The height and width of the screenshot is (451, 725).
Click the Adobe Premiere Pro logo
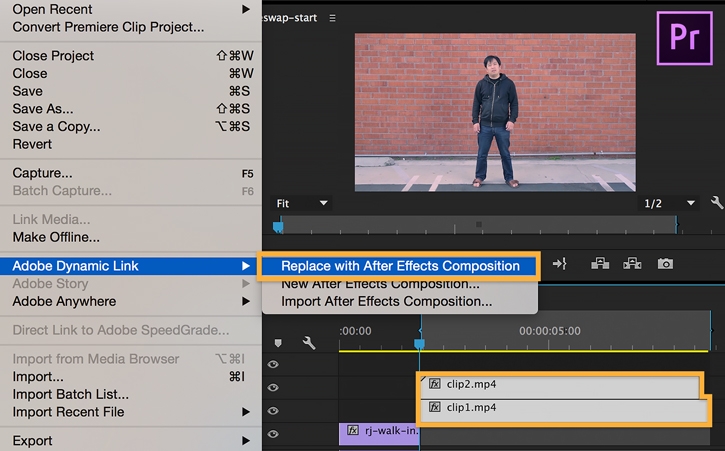(x=684, y=39)
